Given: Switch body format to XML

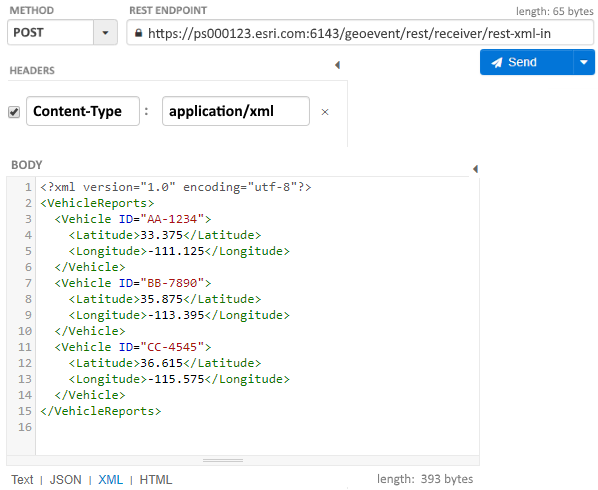Looking at the screenshot, I should [x=111, y=479].
